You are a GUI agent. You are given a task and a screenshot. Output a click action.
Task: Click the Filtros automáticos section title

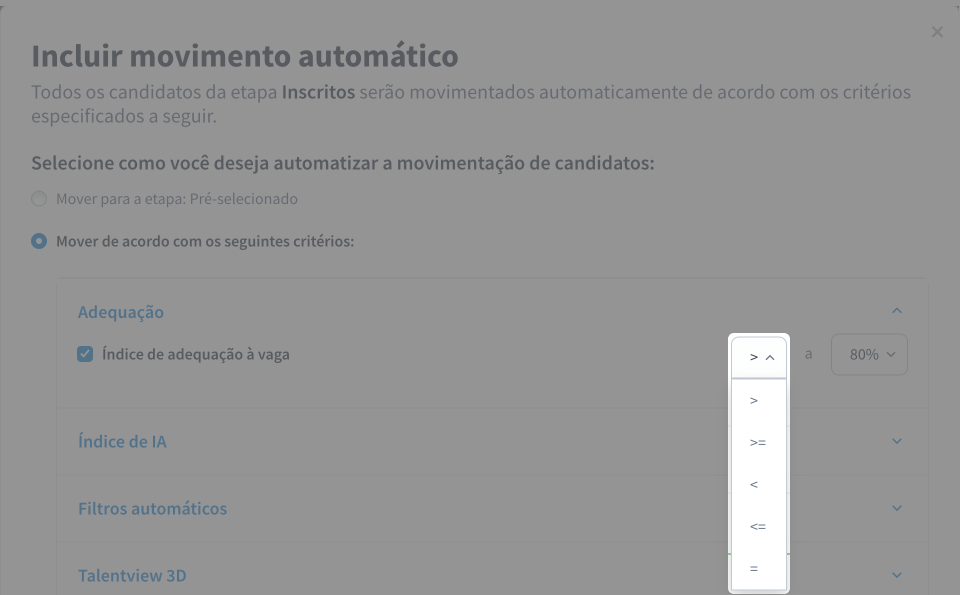click(152, 508)
